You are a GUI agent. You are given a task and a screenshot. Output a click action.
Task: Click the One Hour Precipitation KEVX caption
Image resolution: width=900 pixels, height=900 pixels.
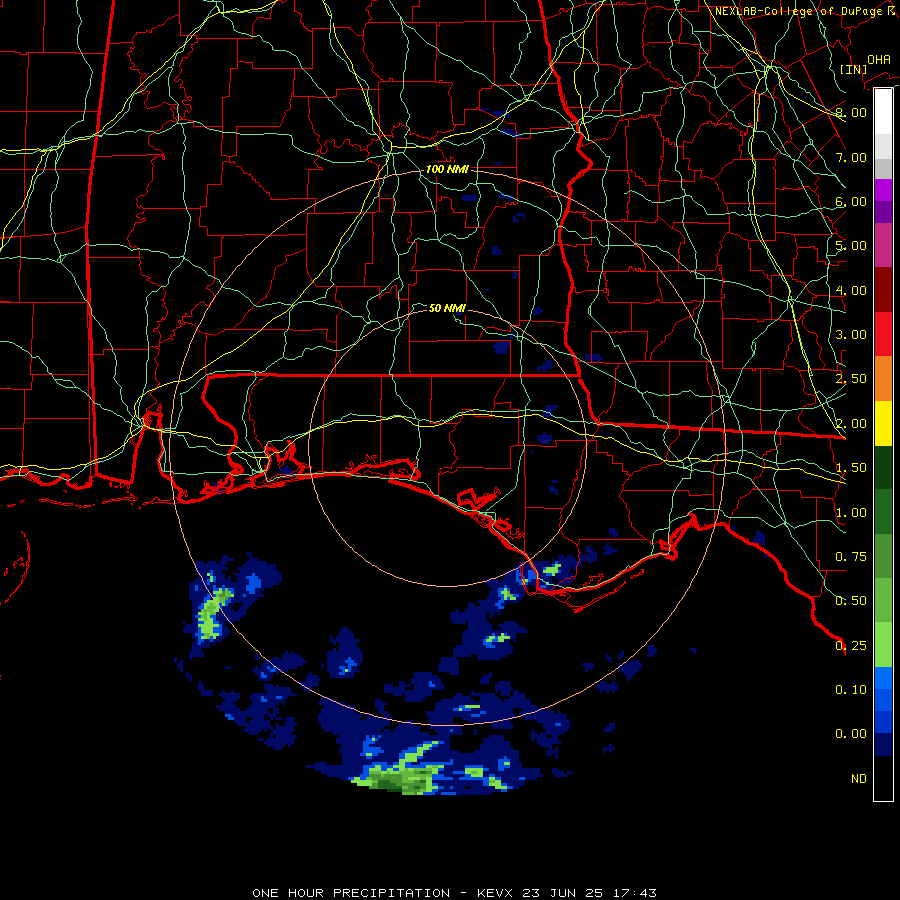(455, 893)
